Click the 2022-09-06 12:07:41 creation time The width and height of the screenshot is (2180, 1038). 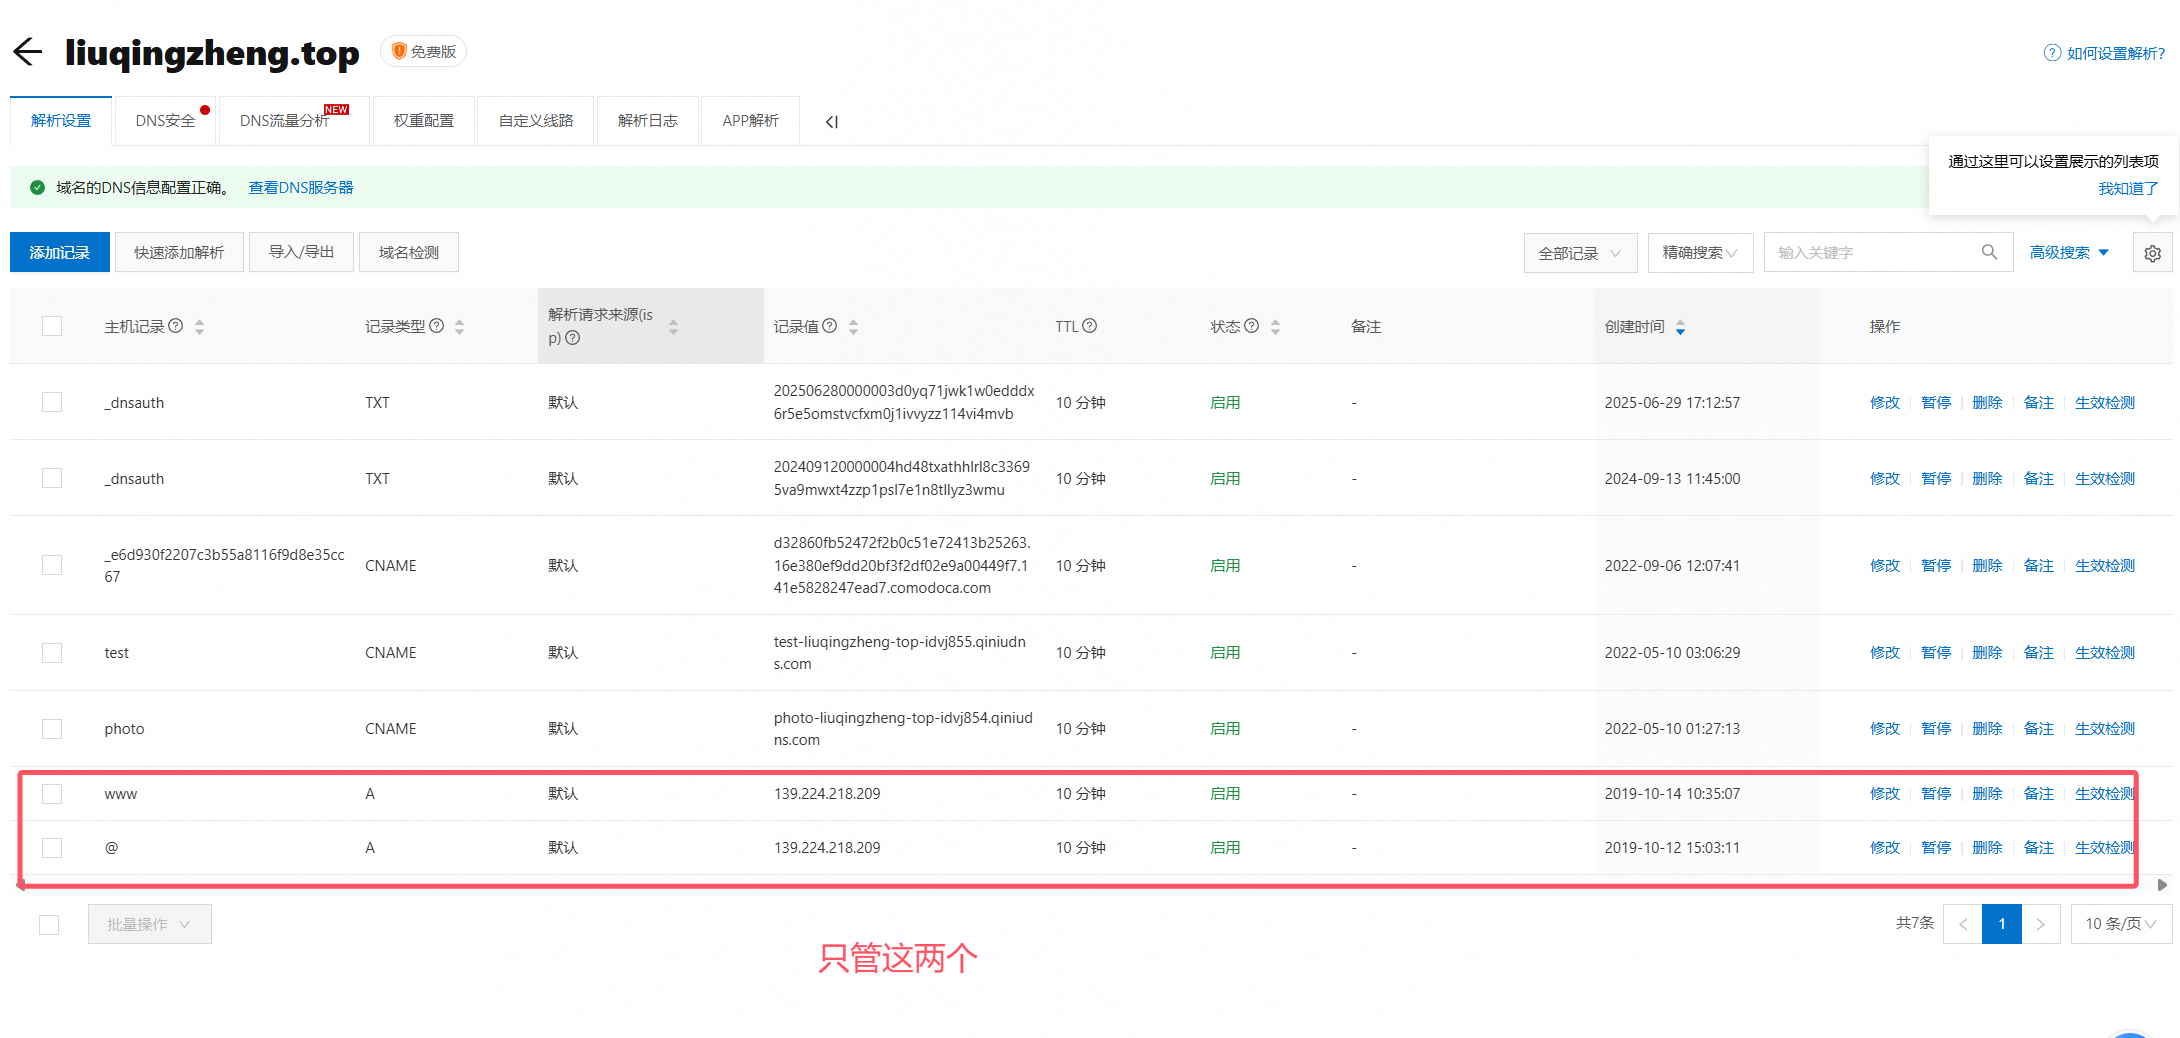(x=1672, y=565)
